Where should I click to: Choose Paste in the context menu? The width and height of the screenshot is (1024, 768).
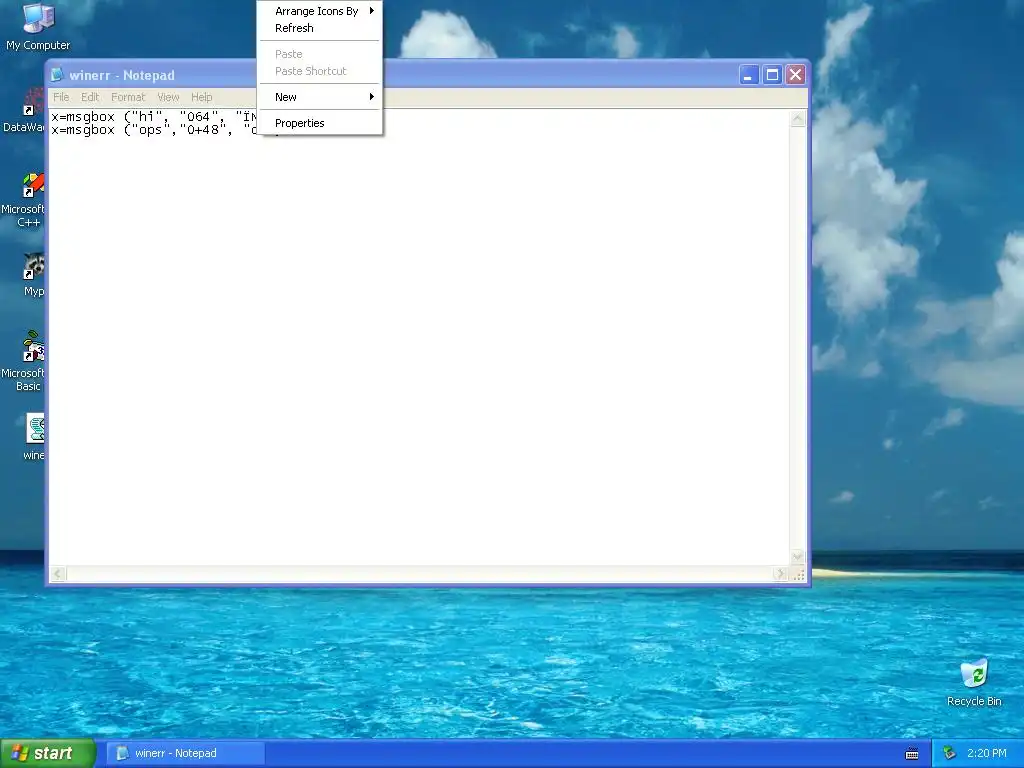(x=320, y=54)
